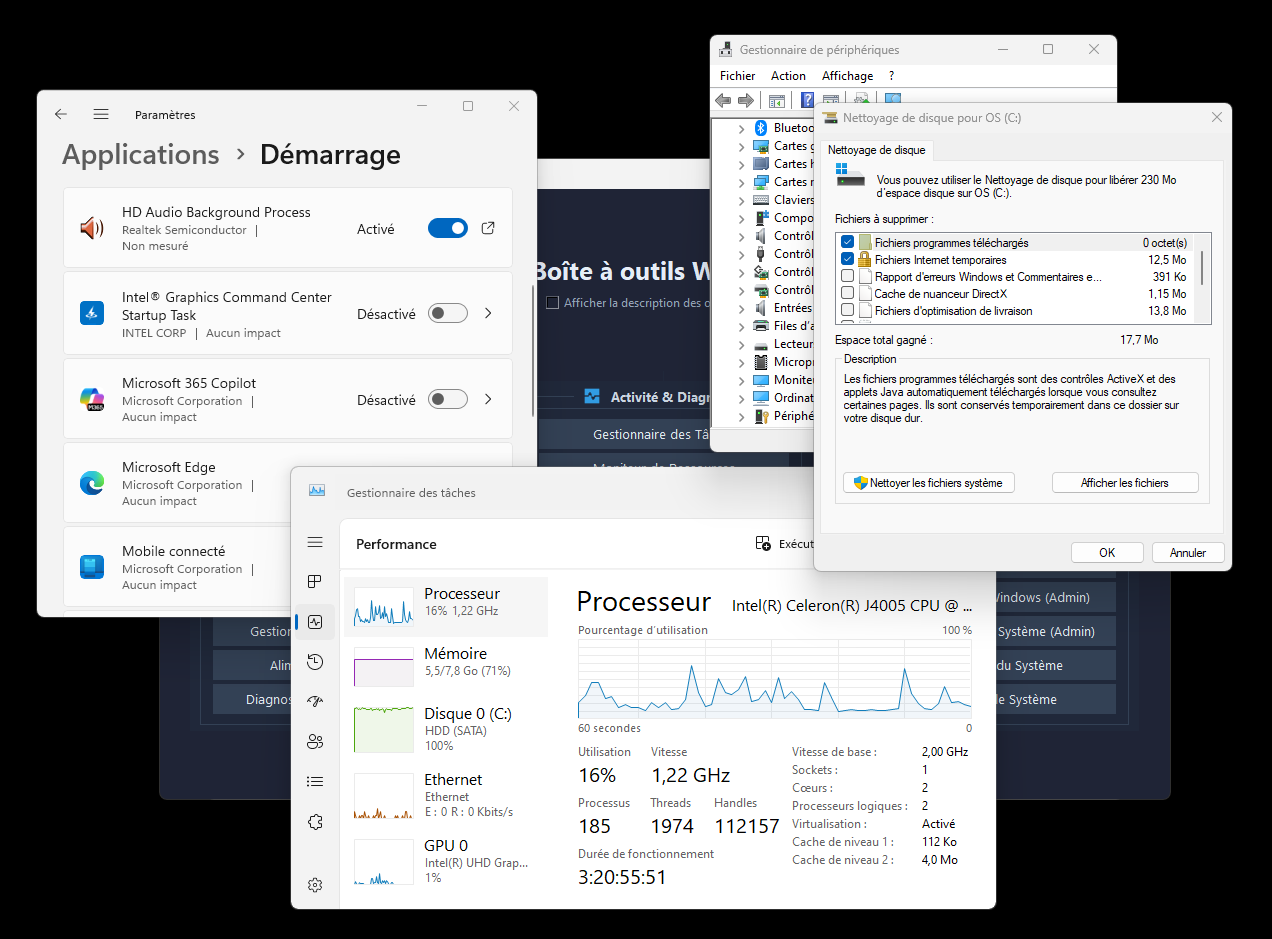Click Run new task icon in Task Manager
Image resolution: width=1272 pixels, height=939 pixels.
[763, 544]
